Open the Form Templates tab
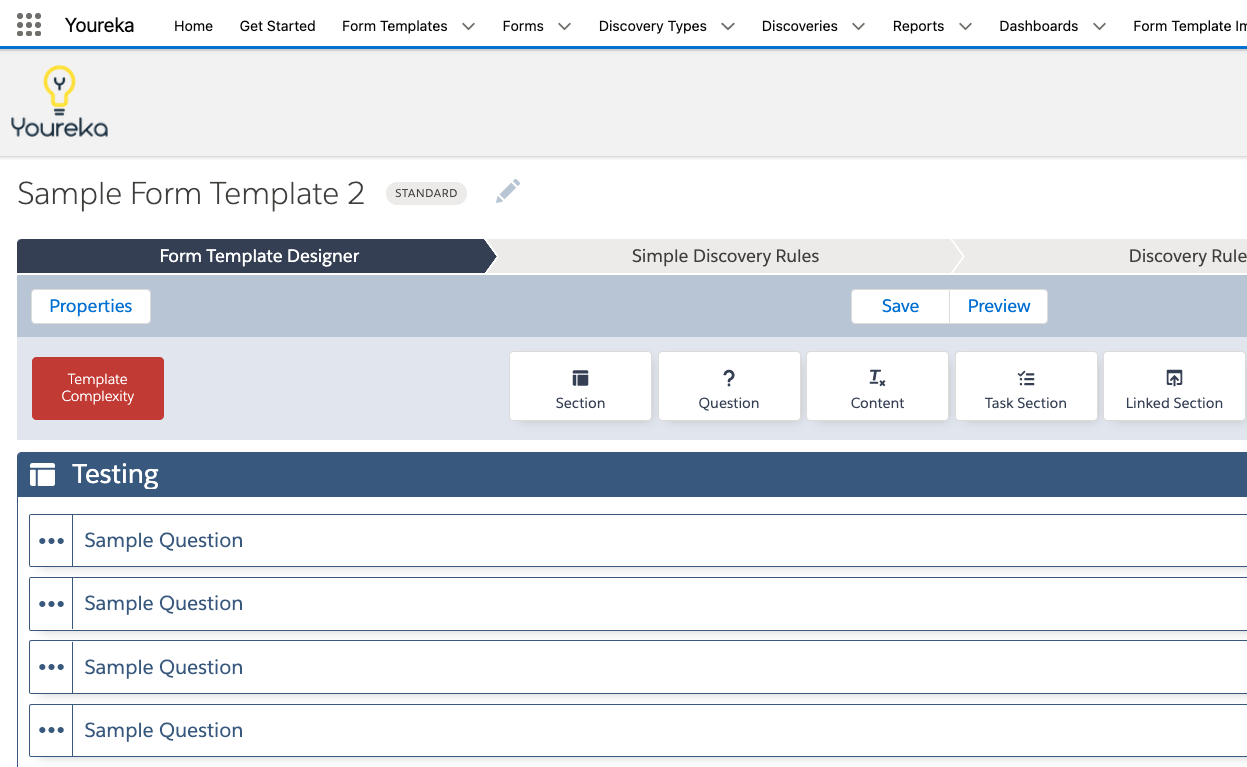 tap(395, 26)
